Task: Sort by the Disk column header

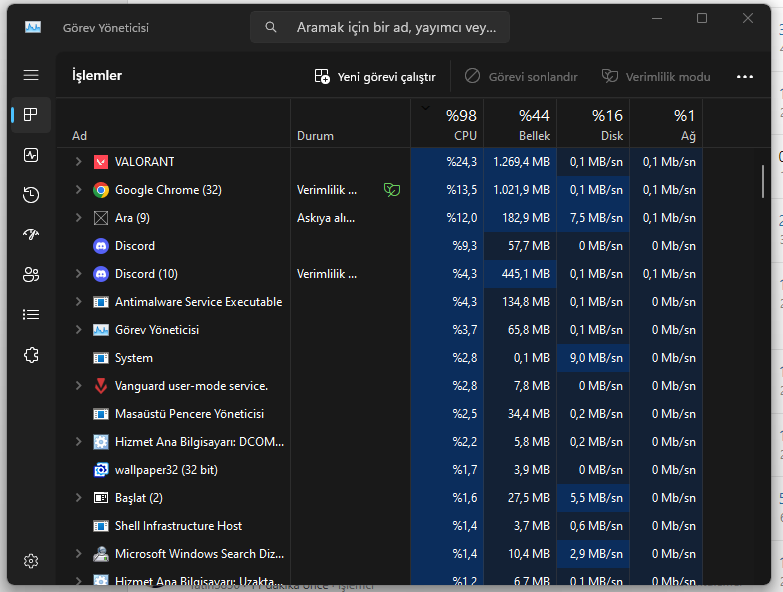Action: click(x=593, y=123)
